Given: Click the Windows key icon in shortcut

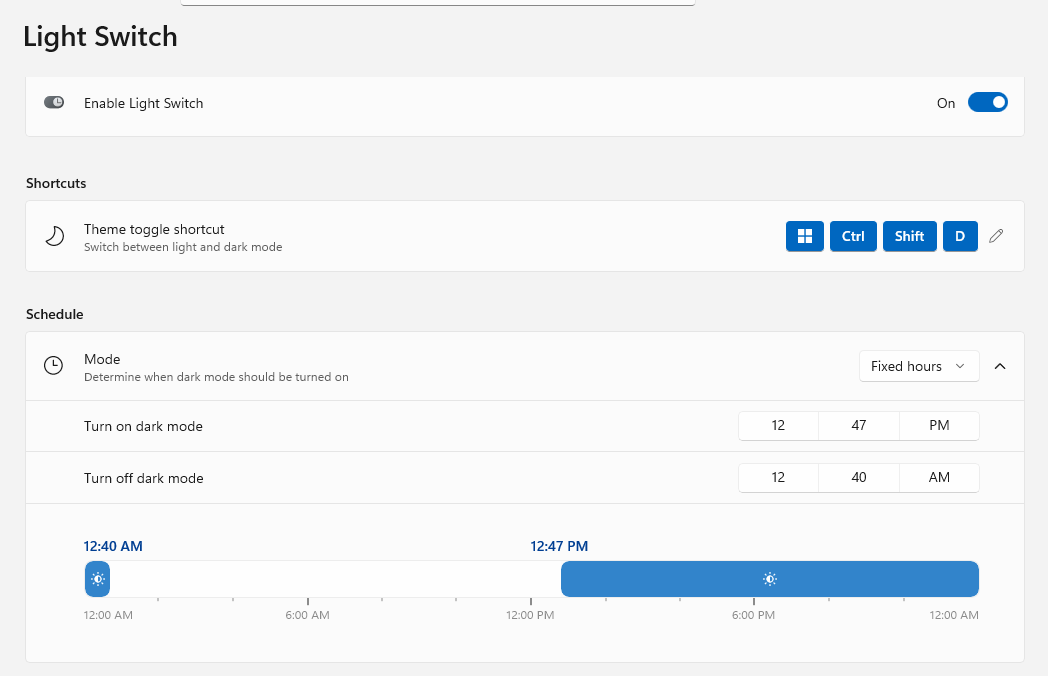Looking at the screenshot, I should pos(805,236).
